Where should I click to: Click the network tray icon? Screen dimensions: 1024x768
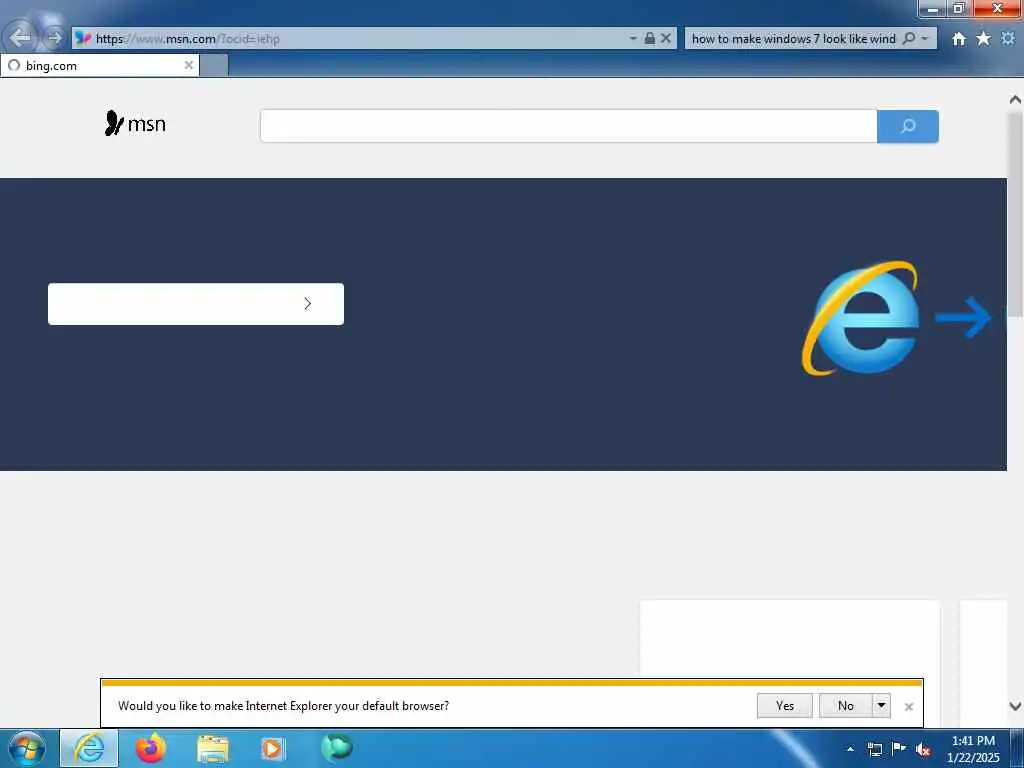[874, 749]
